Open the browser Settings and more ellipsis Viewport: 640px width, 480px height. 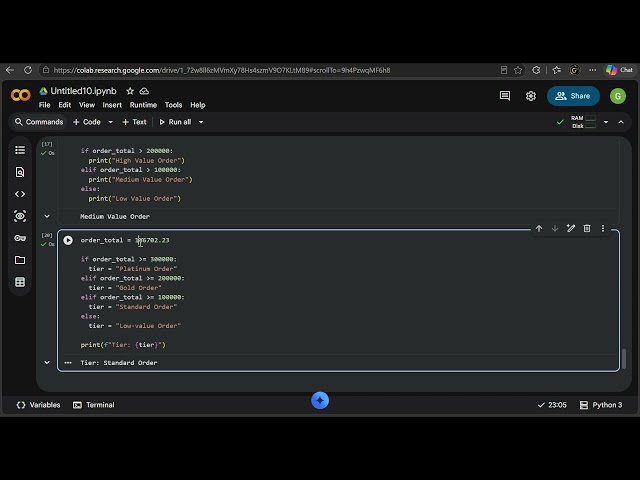592,70
